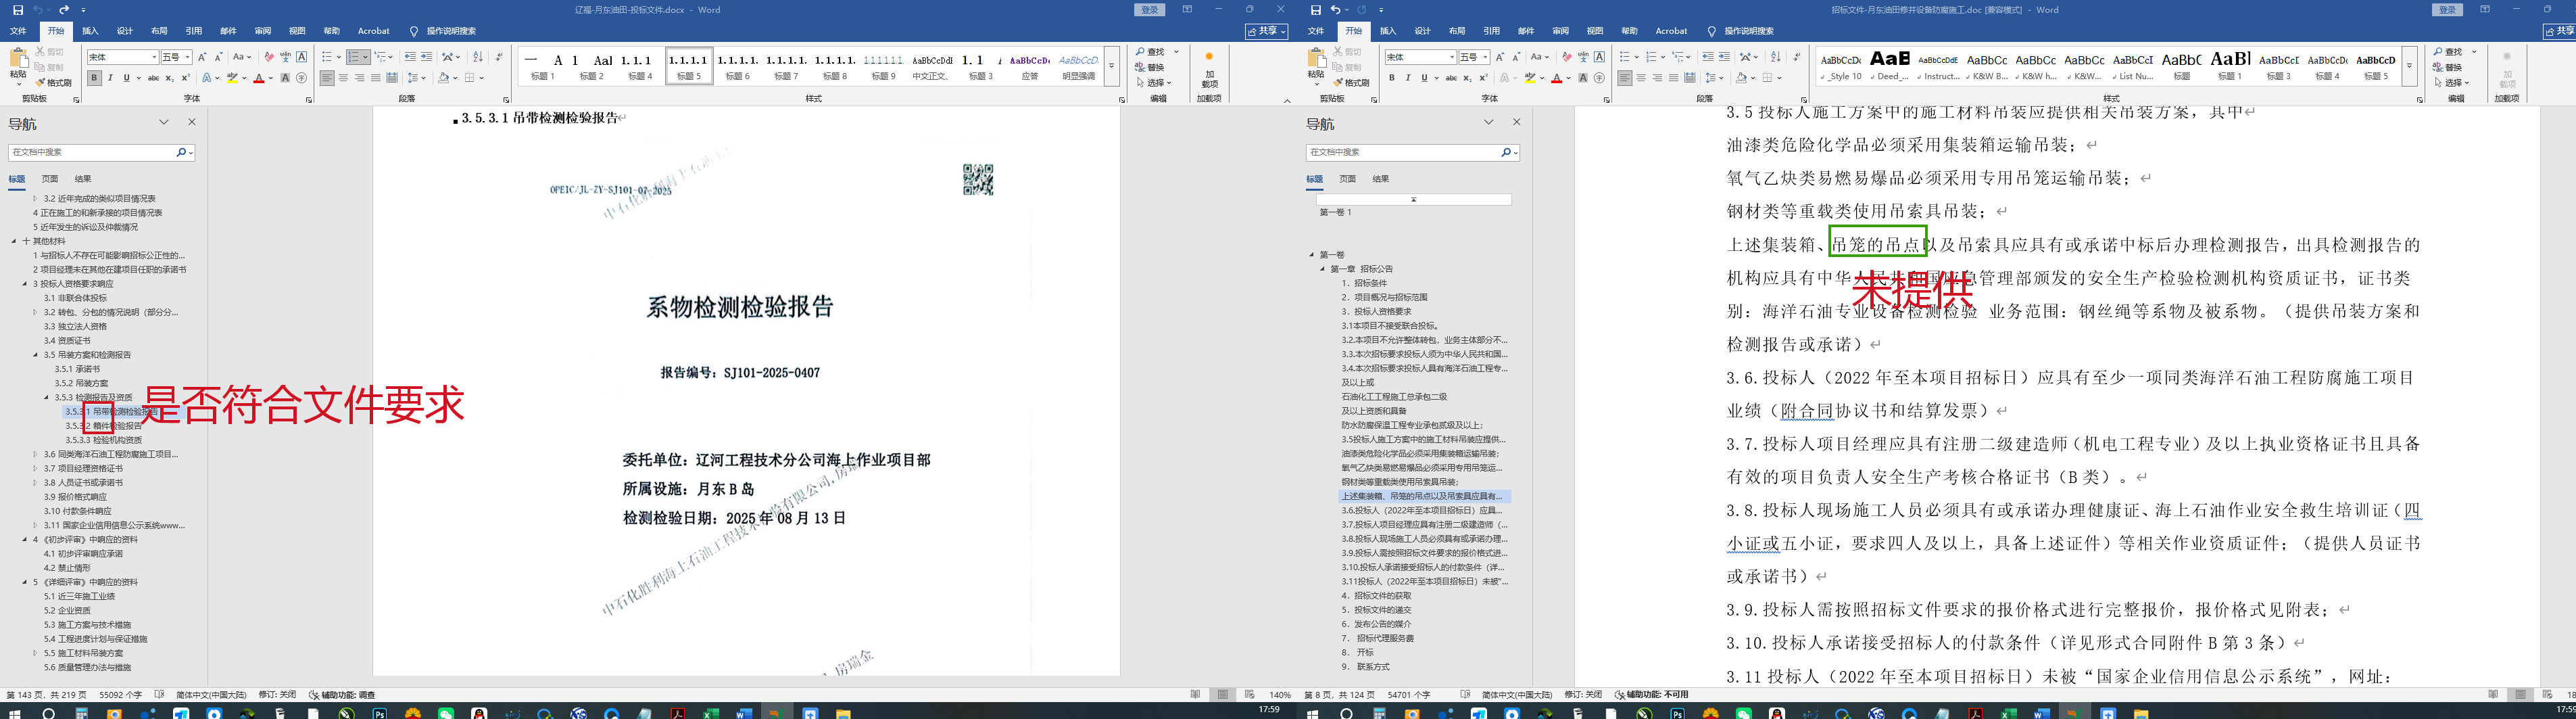Toggle left alignment in left Word ribbon
Image resolution: width=2576 pixels, height=719 pixels.
click(328, 78)
